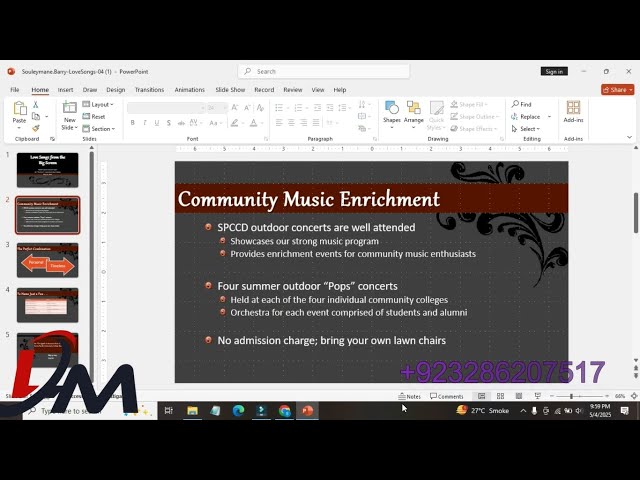Screen dimensions: 640x480
Task: Open the Shapes gallery
Action: [x=391, y=114]
